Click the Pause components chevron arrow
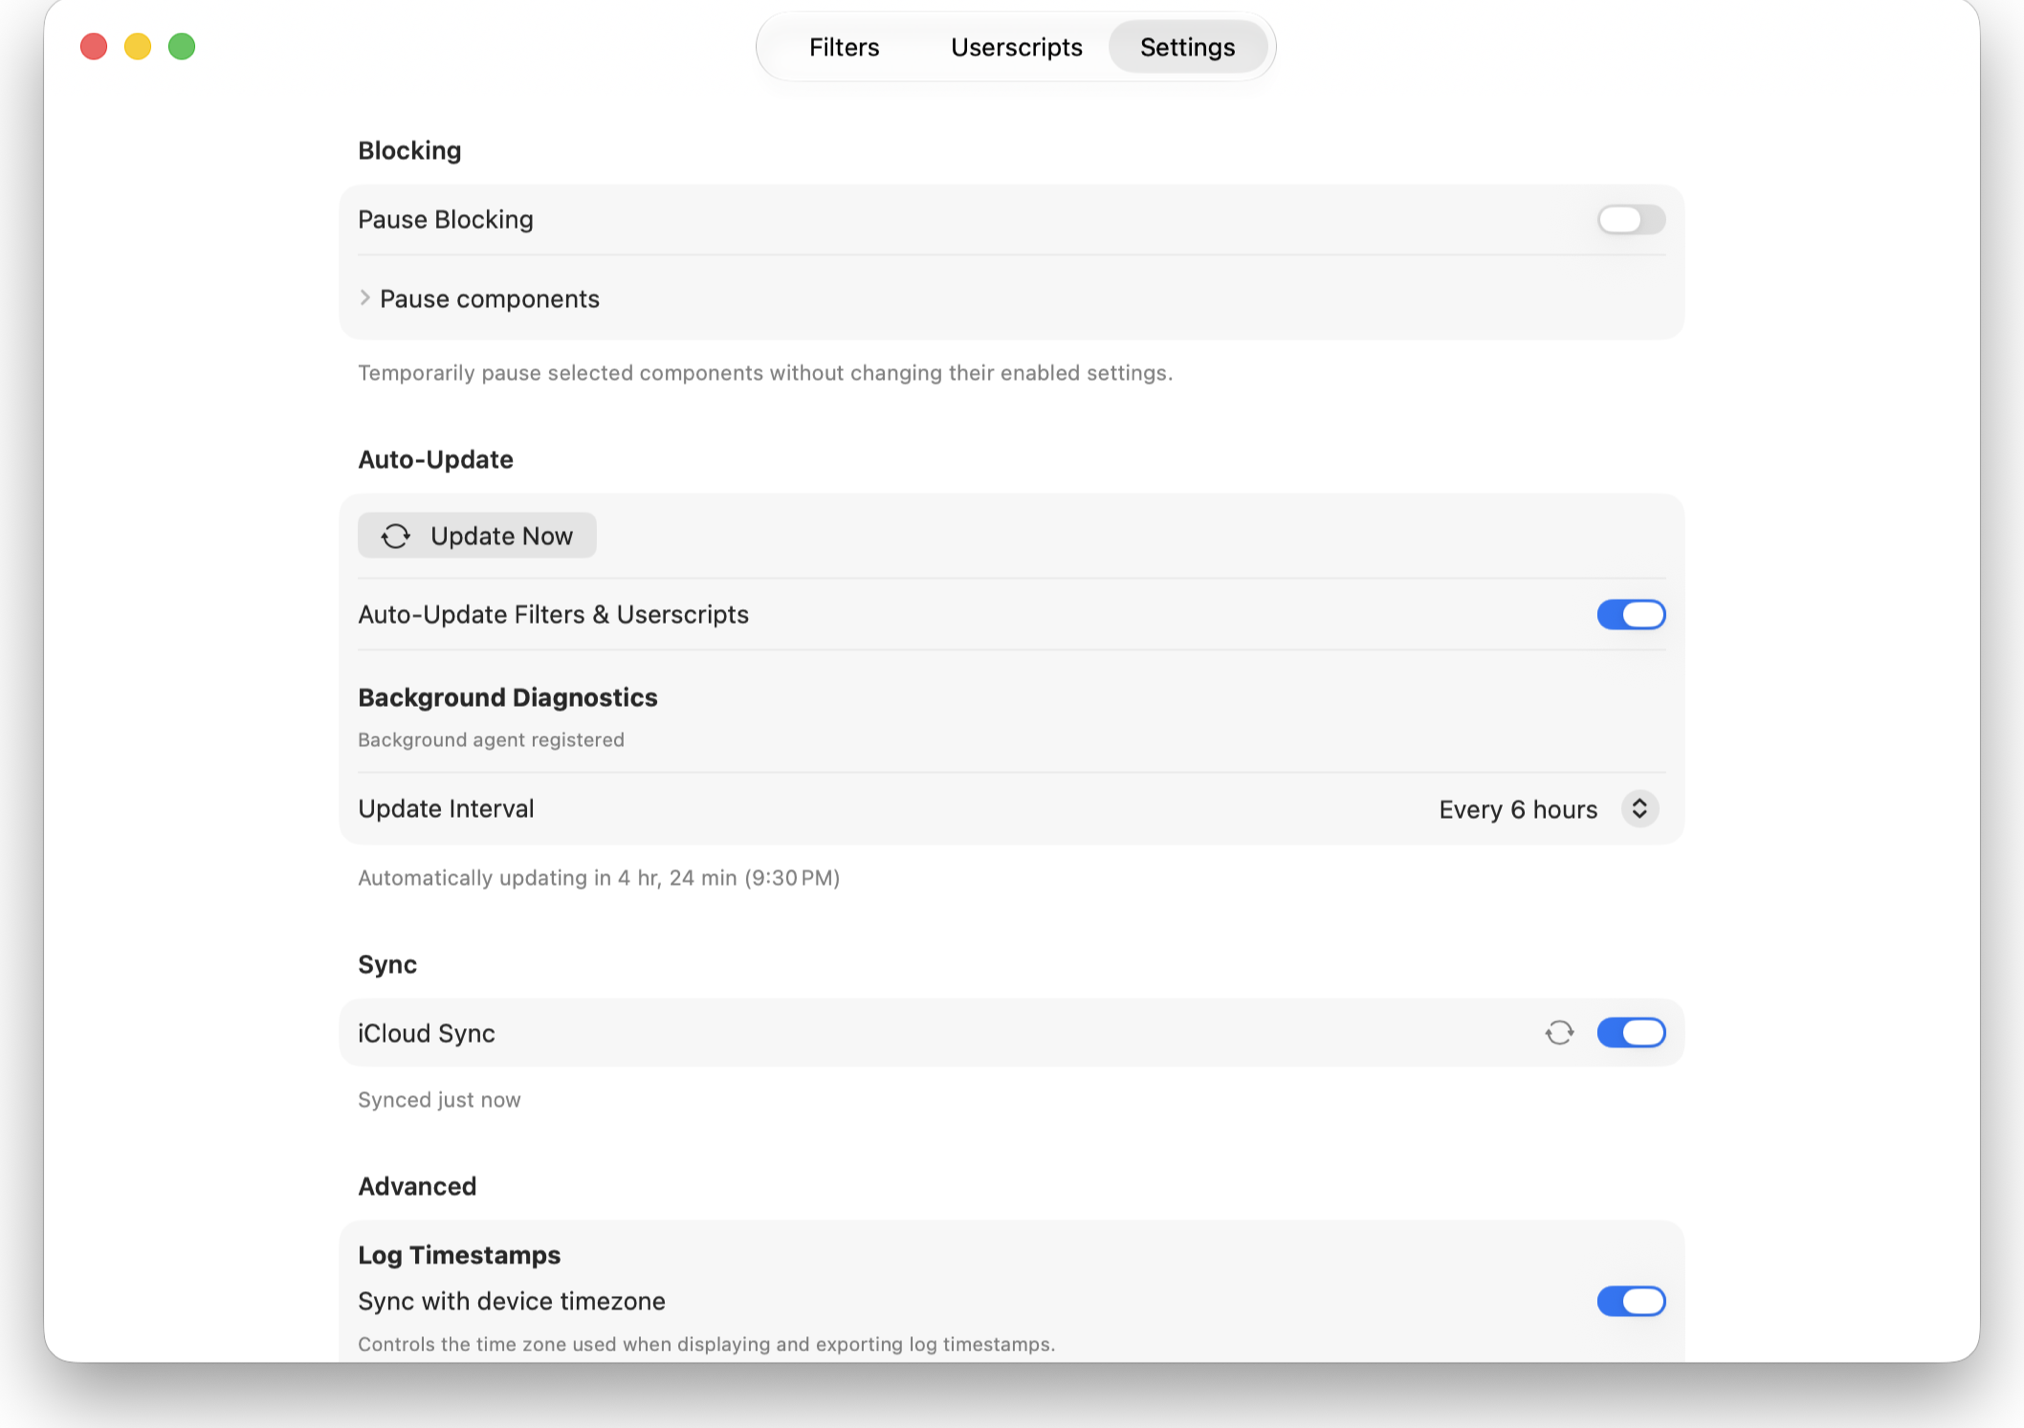 (365, 298)
